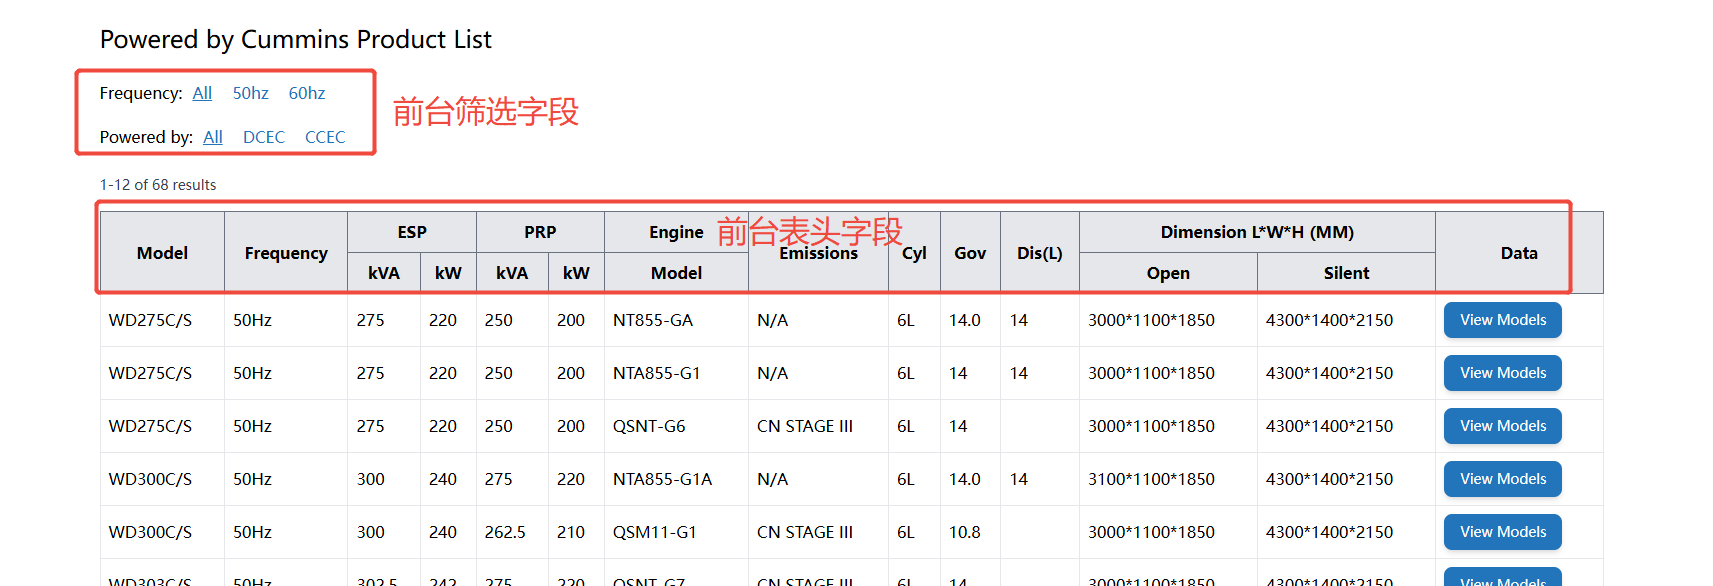Click the '10.8' Gov value
The width and height of the screenshot is (1713, 586).
[965, 532]
